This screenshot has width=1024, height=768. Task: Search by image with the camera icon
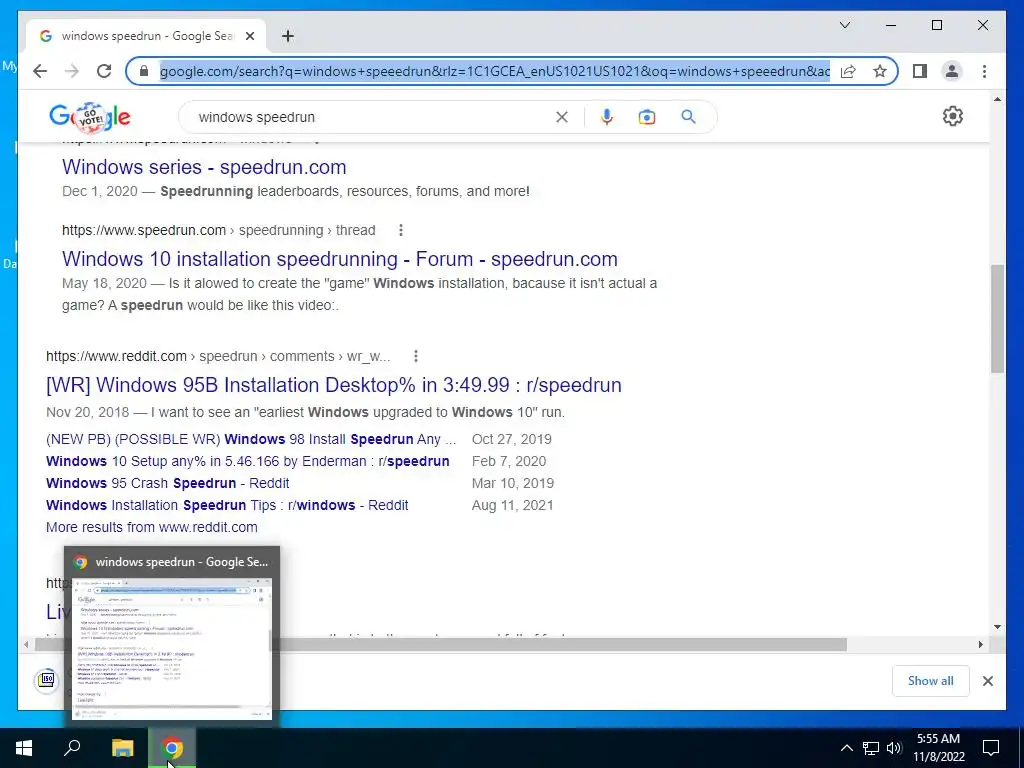click(x=647, y=117)
